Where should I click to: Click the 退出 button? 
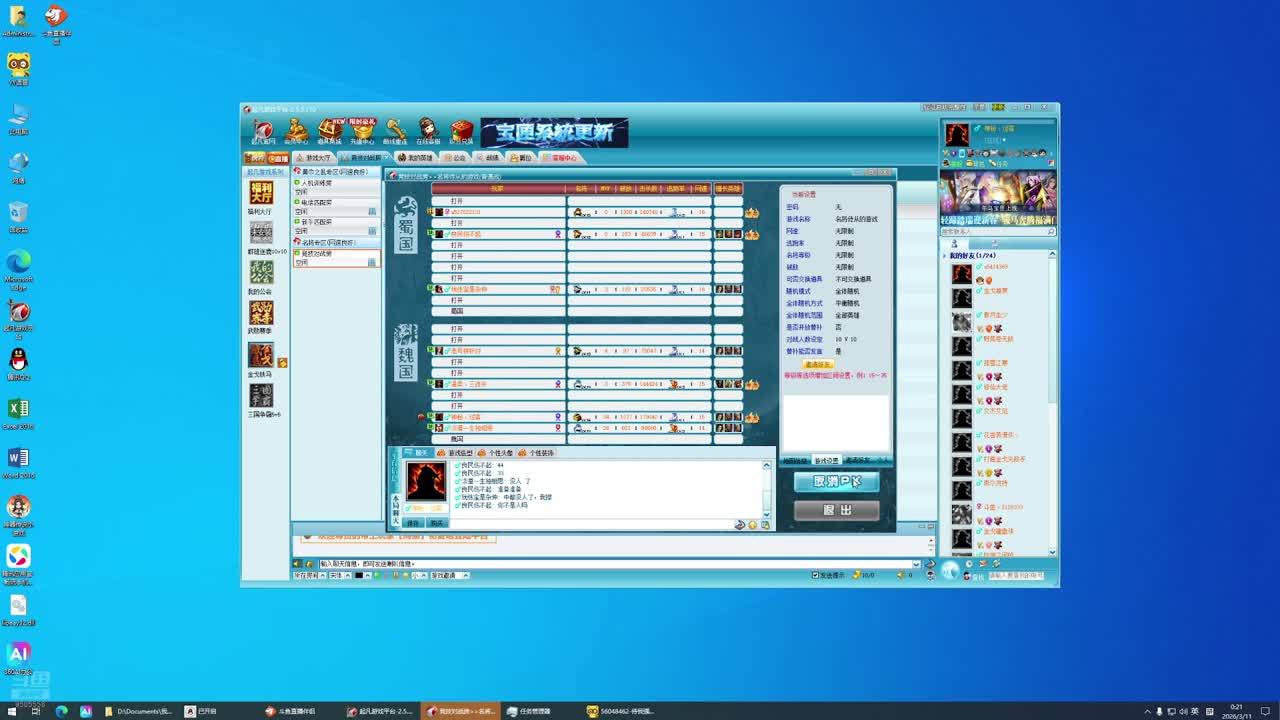coord(836,510)
